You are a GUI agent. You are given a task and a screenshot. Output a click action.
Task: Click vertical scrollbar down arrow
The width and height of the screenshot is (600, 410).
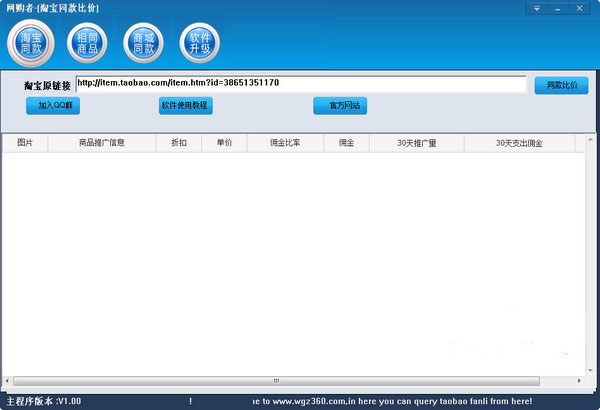coord(590,370)
